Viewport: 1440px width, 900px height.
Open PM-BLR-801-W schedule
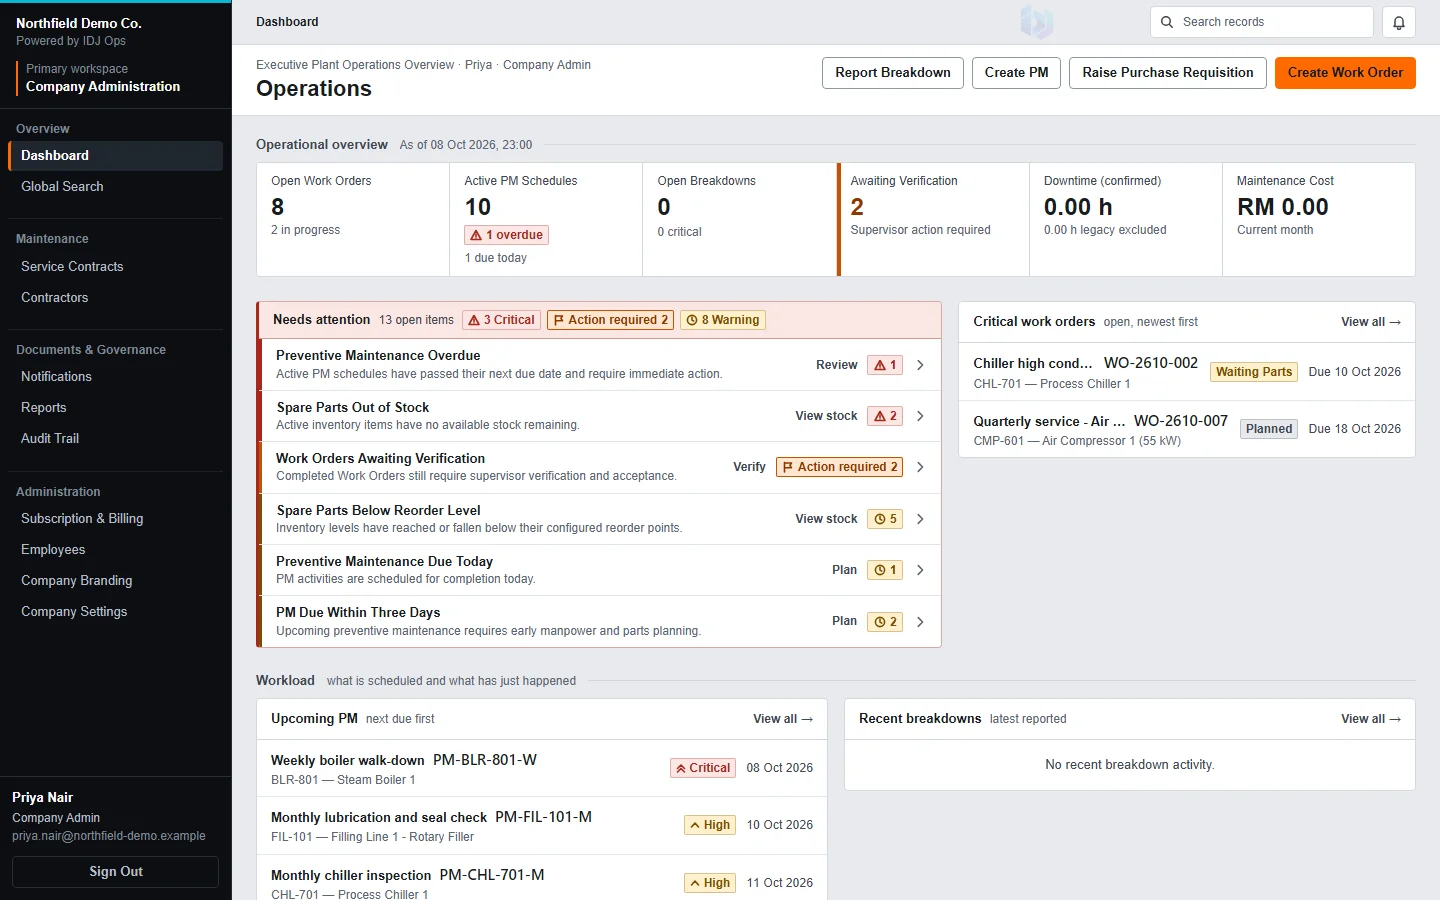pyautogui.click(x=542, y=768)
